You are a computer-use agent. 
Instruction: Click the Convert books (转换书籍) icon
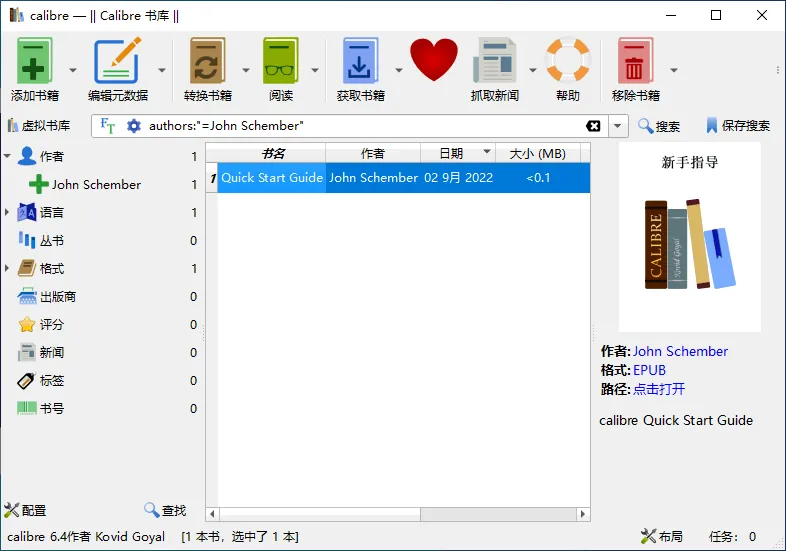(207, 61)
